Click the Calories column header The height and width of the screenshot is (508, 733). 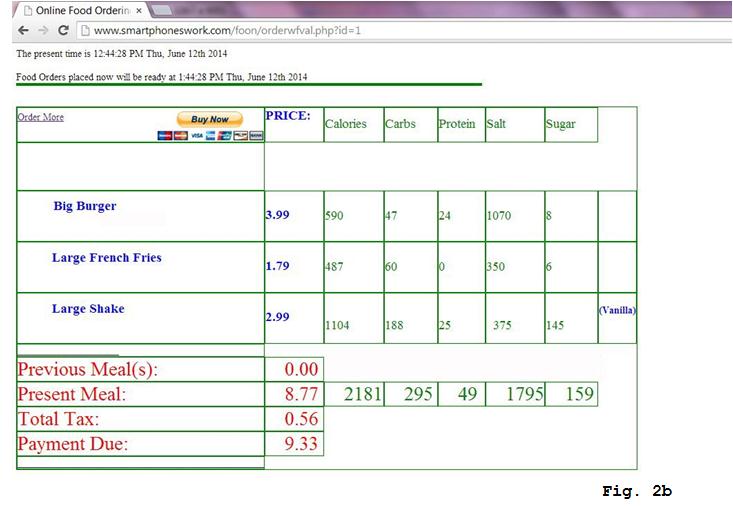346,124
